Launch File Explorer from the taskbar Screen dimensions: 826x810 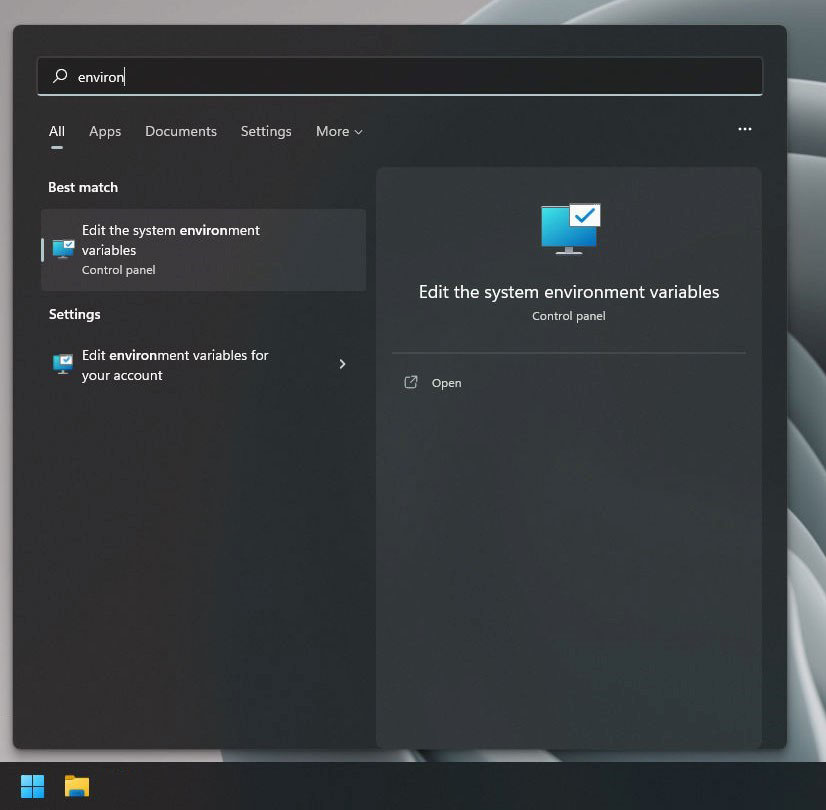(76, 786)
